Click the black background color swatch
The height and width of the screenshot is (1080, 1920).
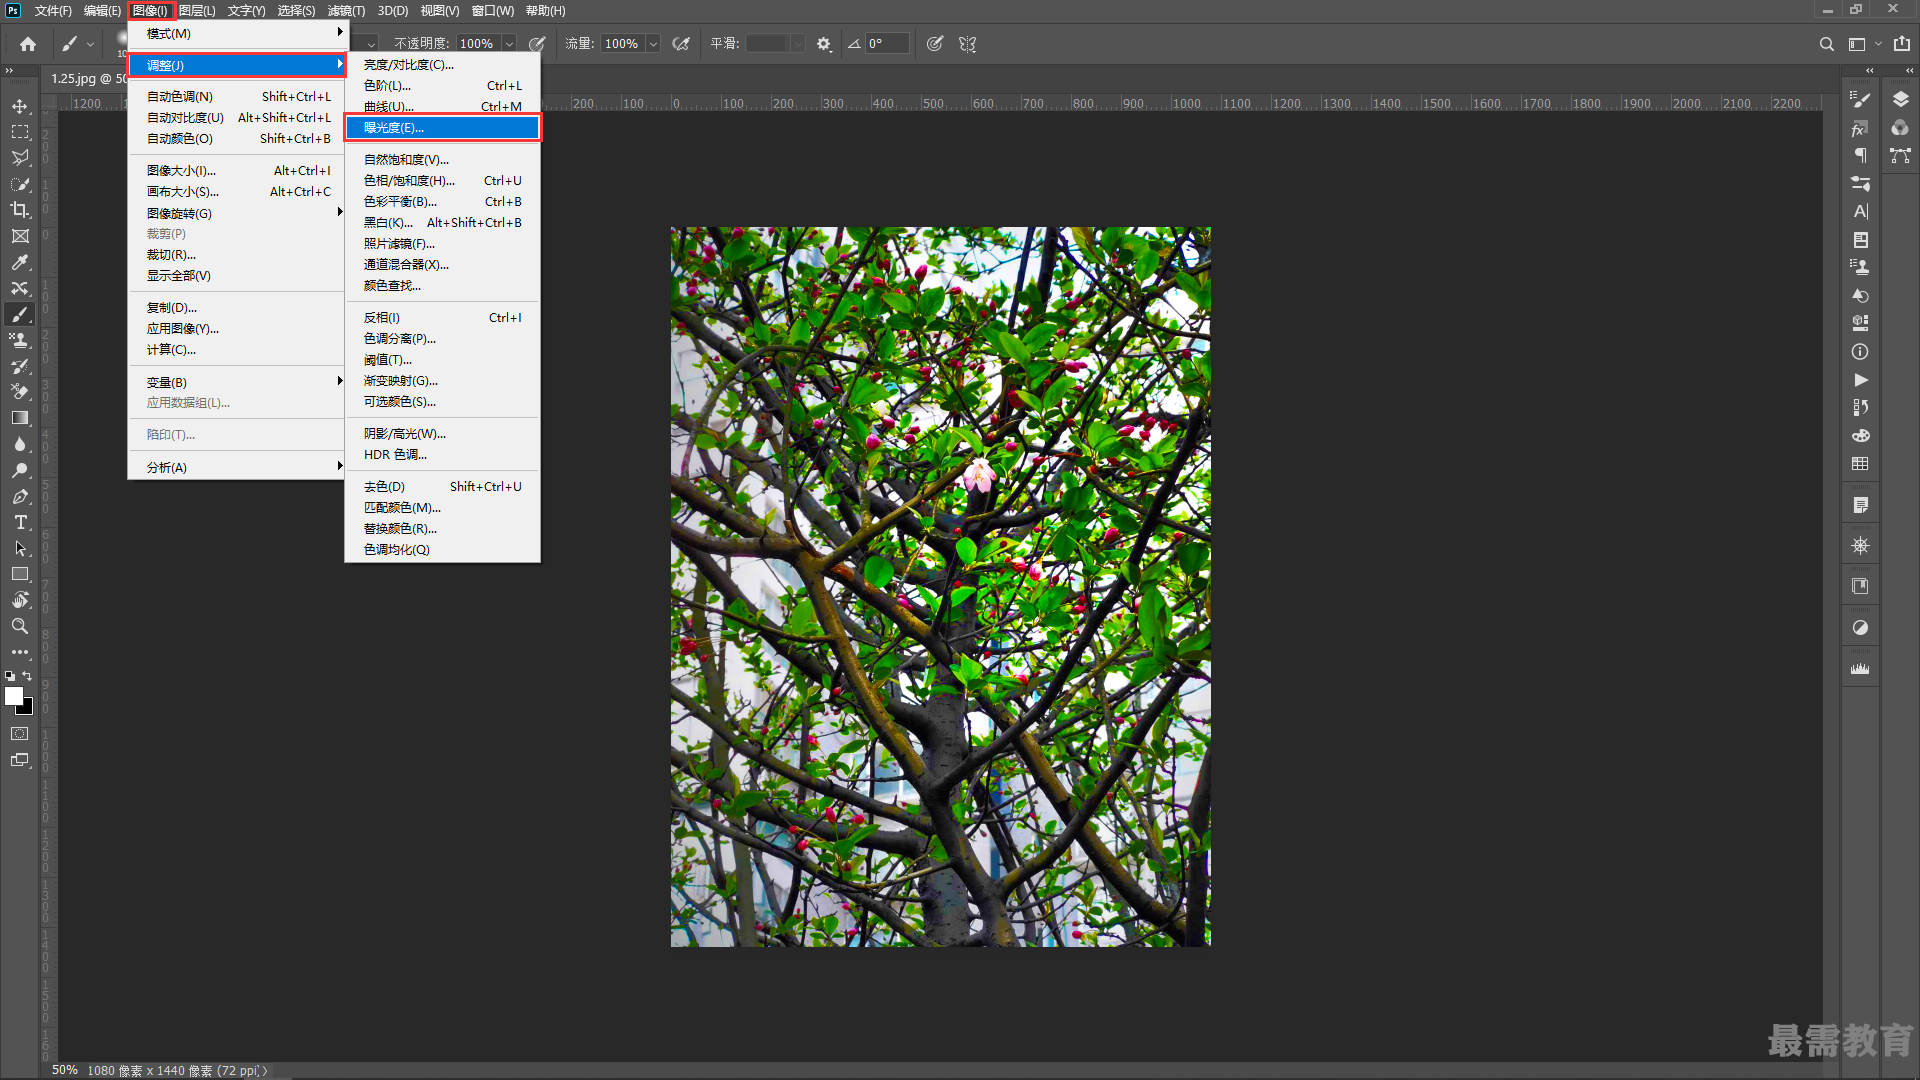(27, 709)
